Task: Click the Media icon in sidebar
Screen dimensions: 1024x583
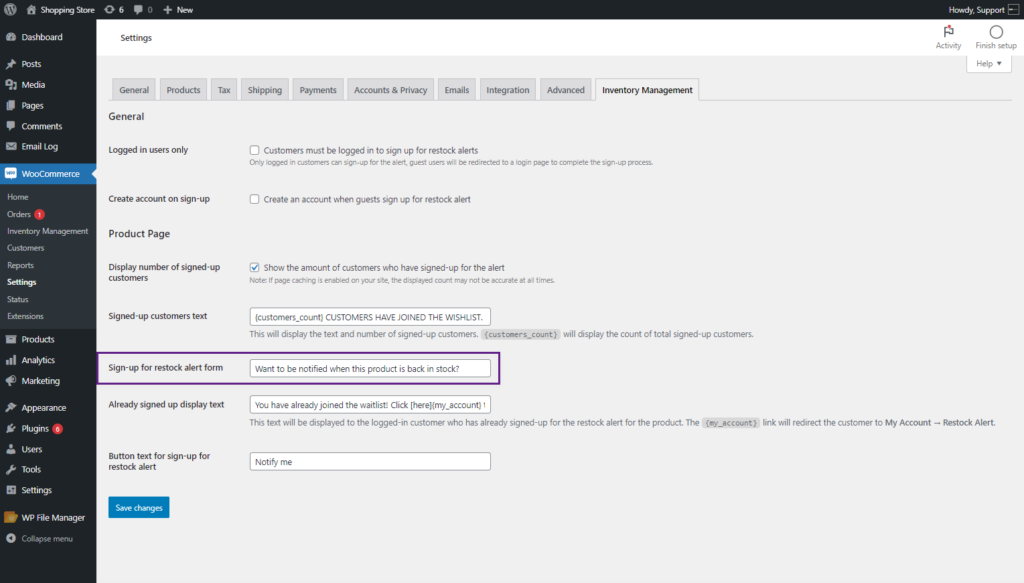Action: click(x=11, y=85)
